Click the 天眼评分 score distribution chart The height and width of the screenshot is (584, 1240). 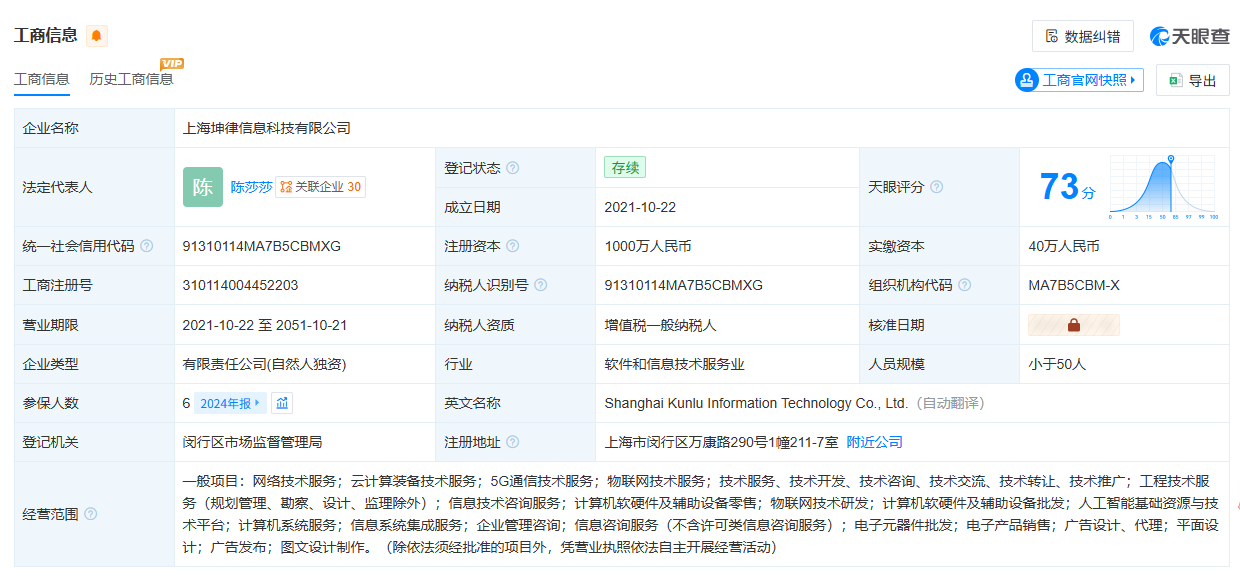tap(1163, 187)
